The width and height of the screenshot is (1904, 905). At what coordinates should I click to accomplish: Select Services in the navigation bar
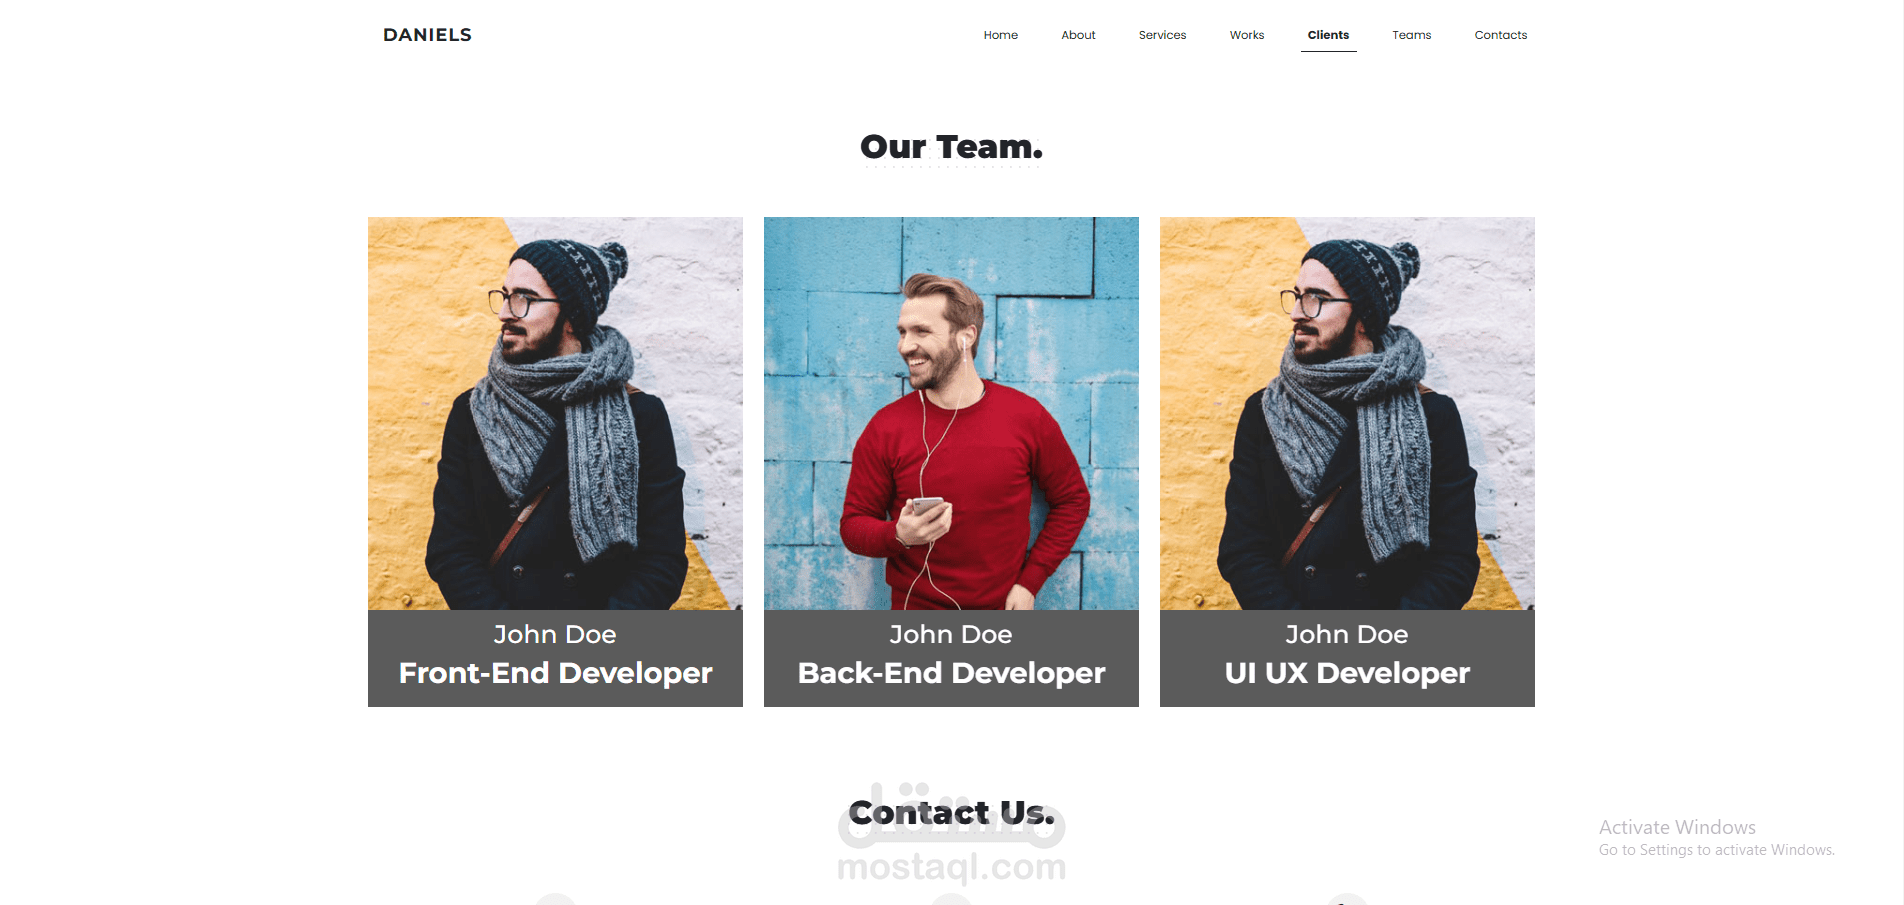1162,35
